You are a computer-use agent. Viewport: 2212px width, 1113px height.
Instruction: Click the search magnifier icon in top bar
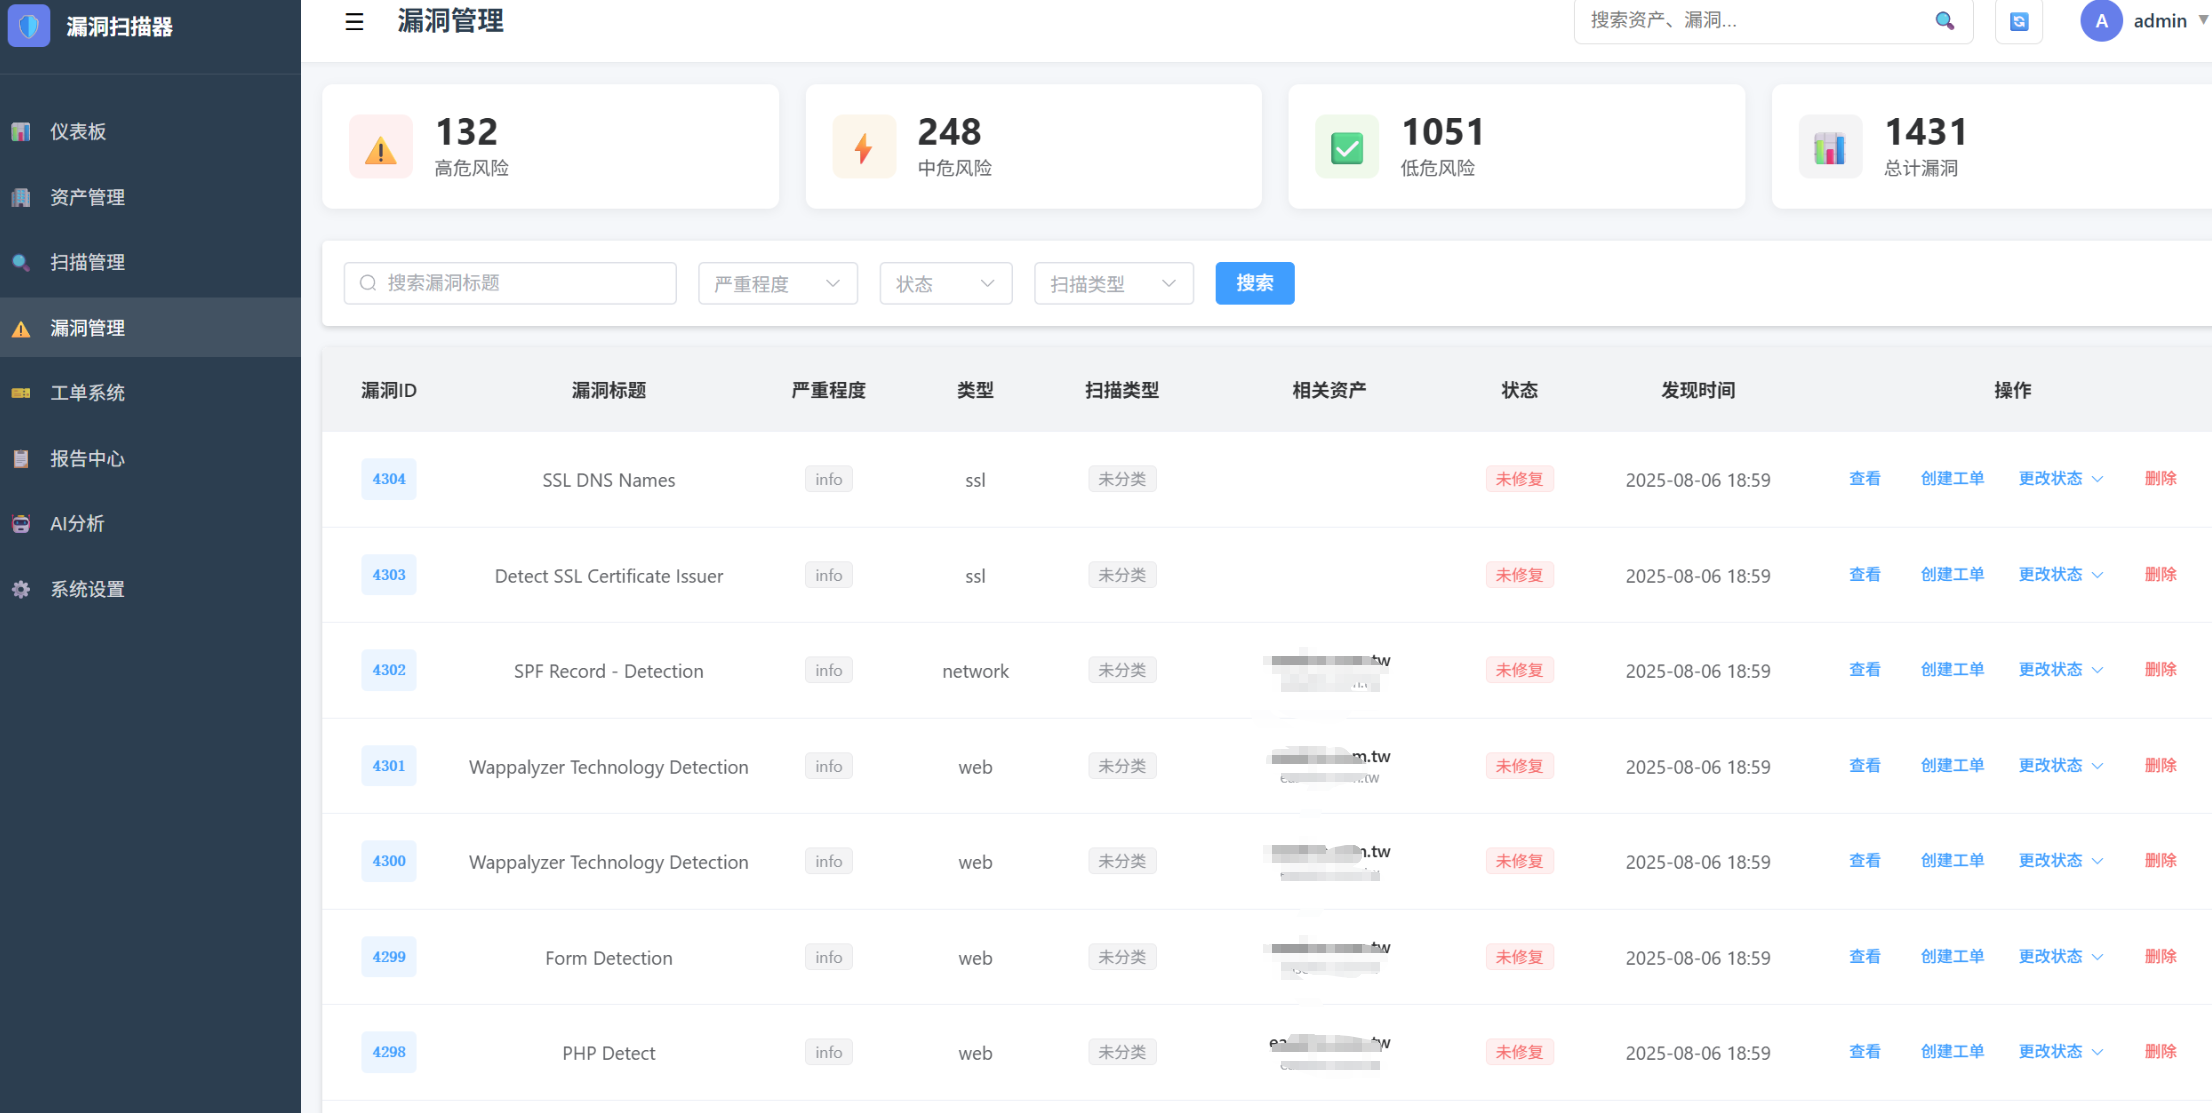click(x=1944, y=21)
